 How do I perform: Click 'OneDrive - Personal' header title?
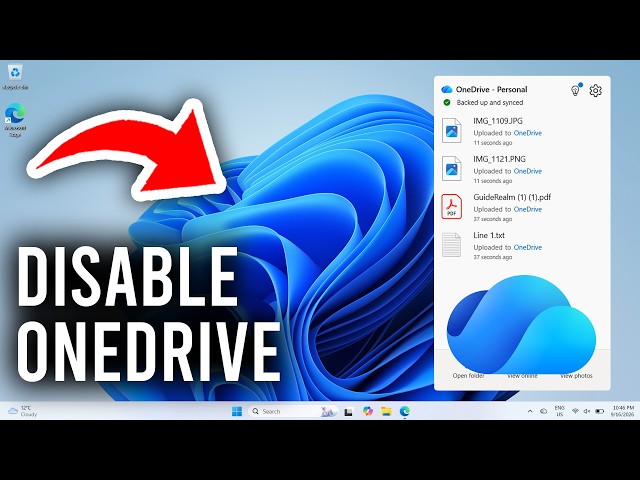491,89
